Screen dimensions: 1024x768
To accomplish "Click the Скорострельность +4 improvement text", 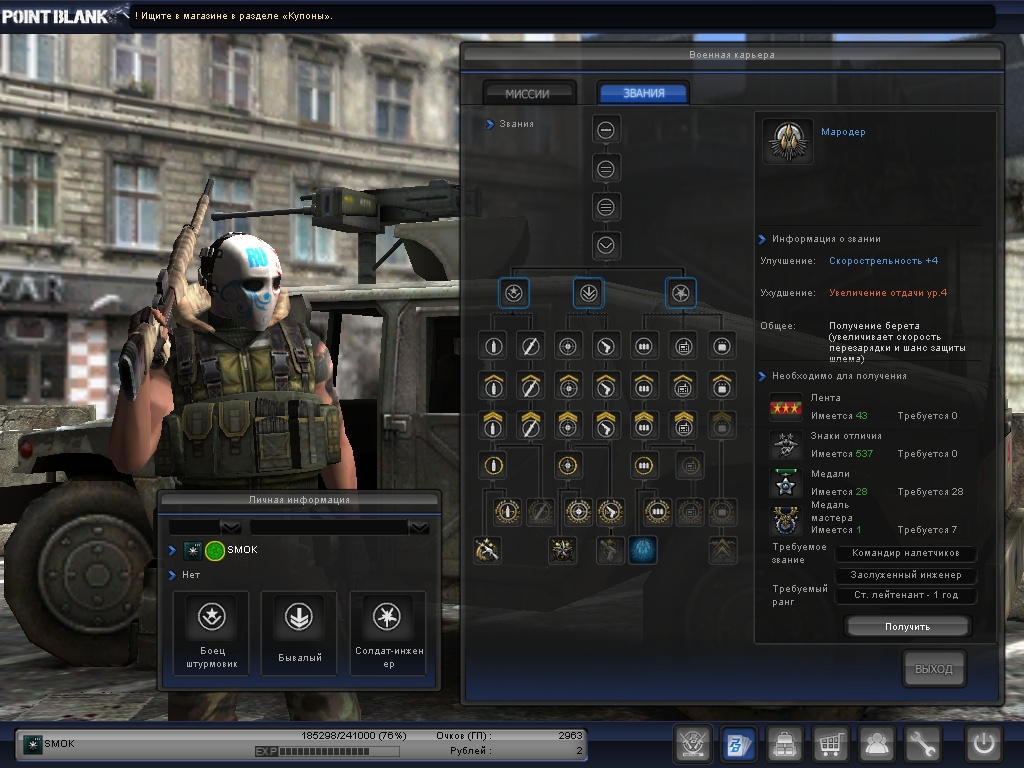I will tap(883, 261).
